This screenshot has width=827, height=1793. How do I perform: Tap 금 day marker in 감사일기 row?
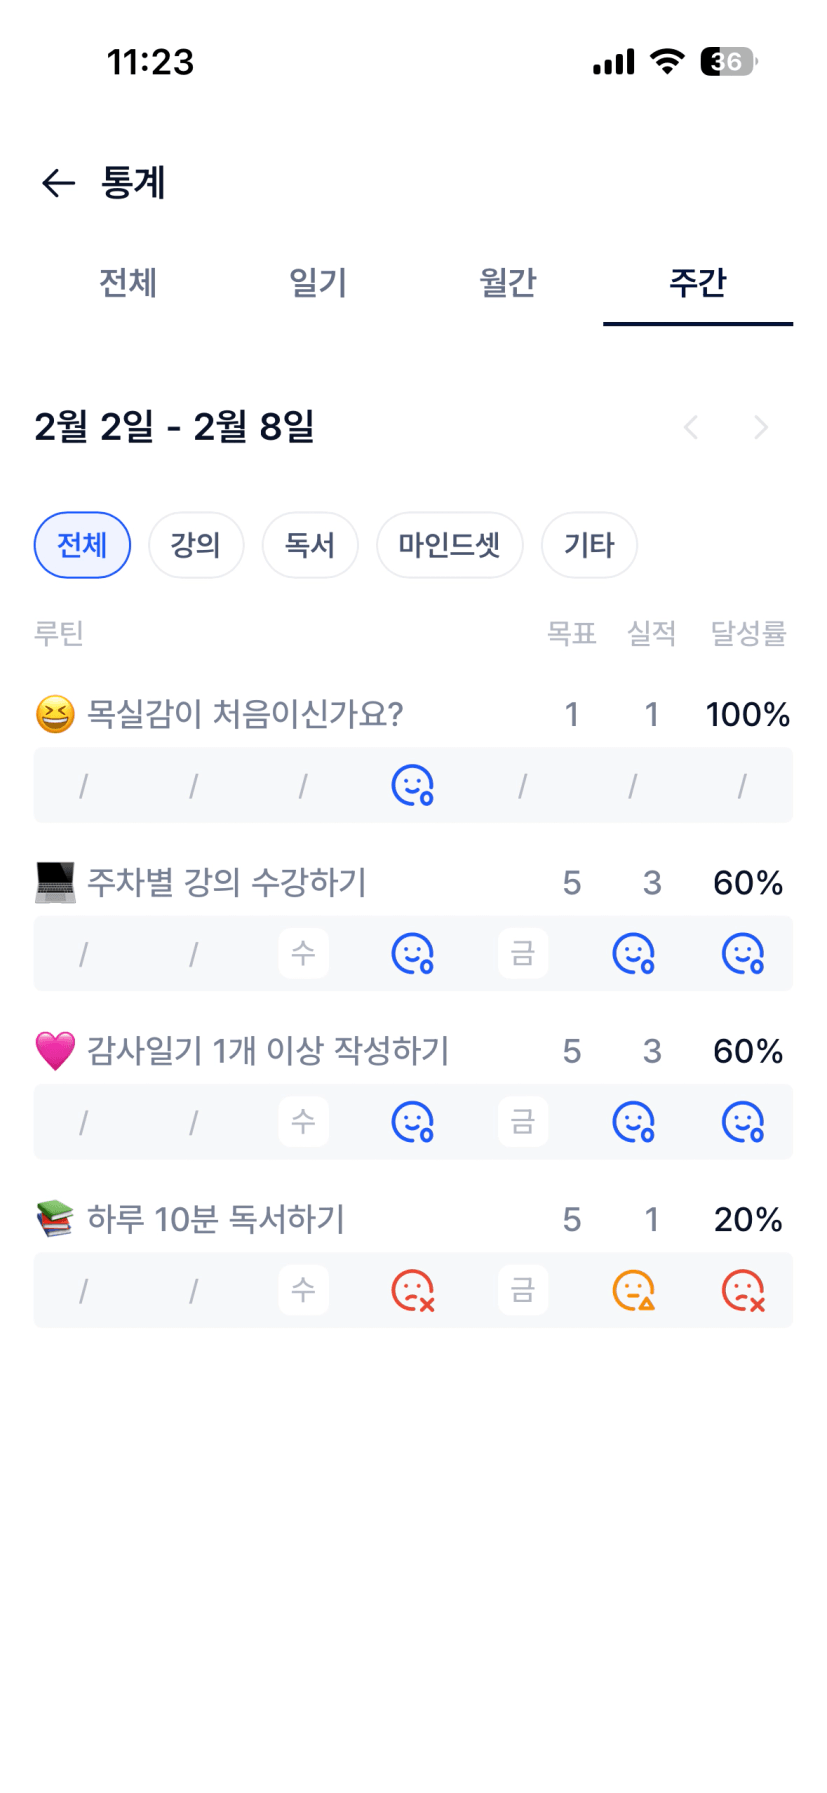tap(523, 1122)
